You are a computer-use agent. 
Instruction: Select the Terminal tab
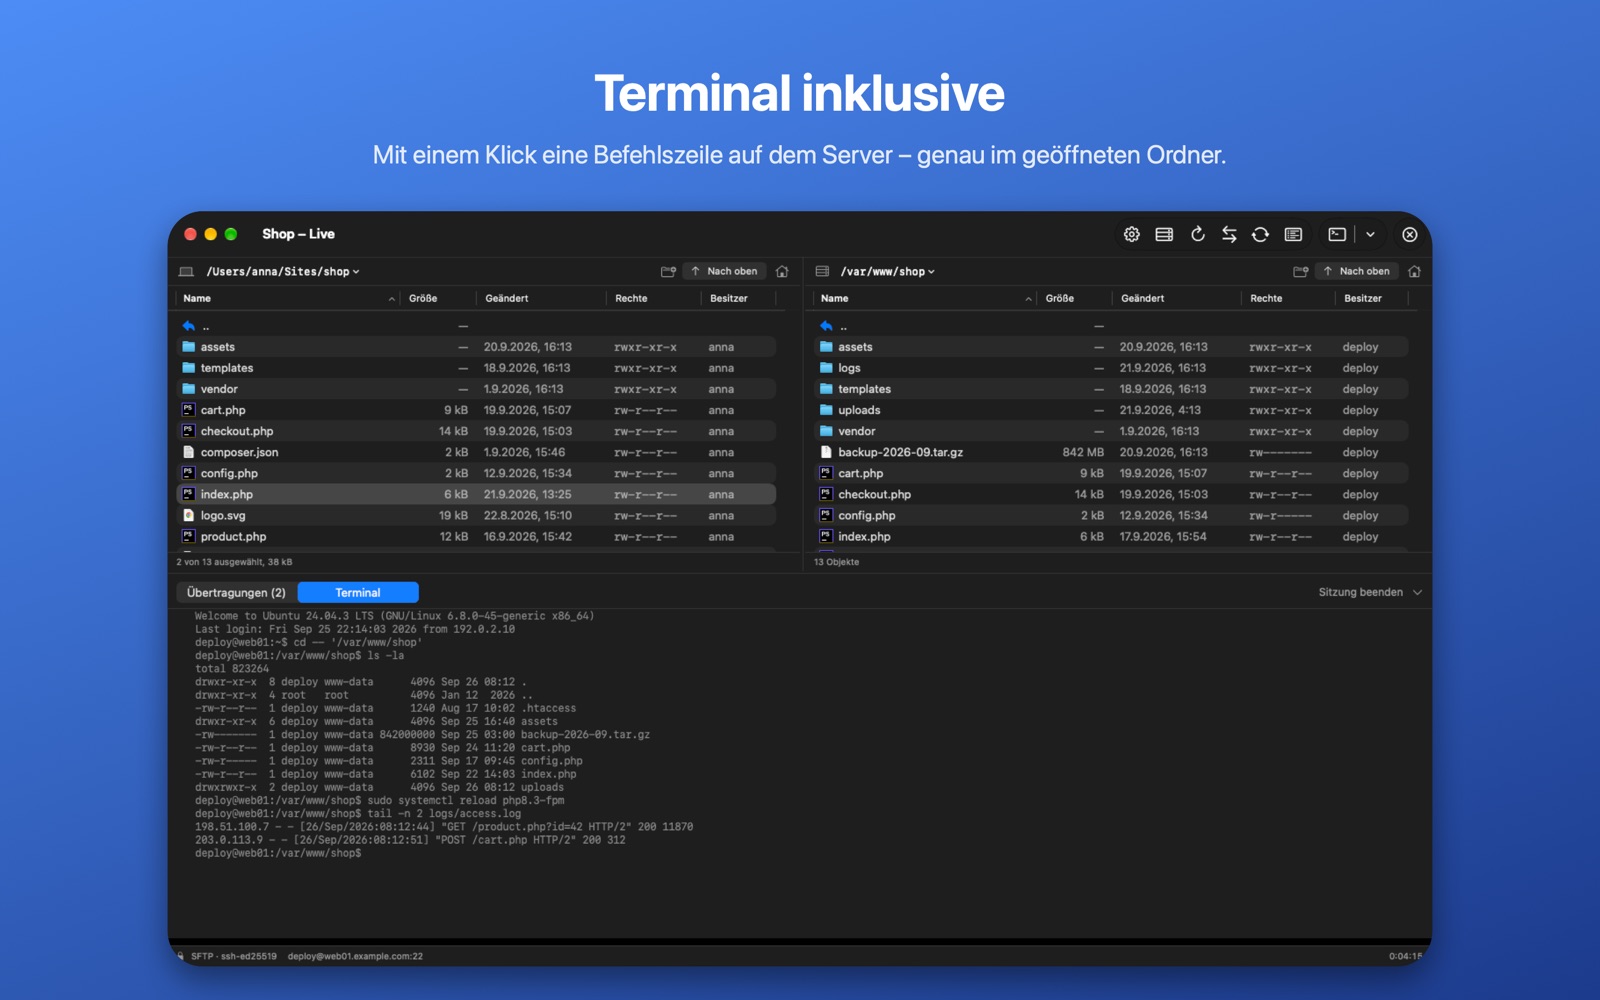[358, 592]
